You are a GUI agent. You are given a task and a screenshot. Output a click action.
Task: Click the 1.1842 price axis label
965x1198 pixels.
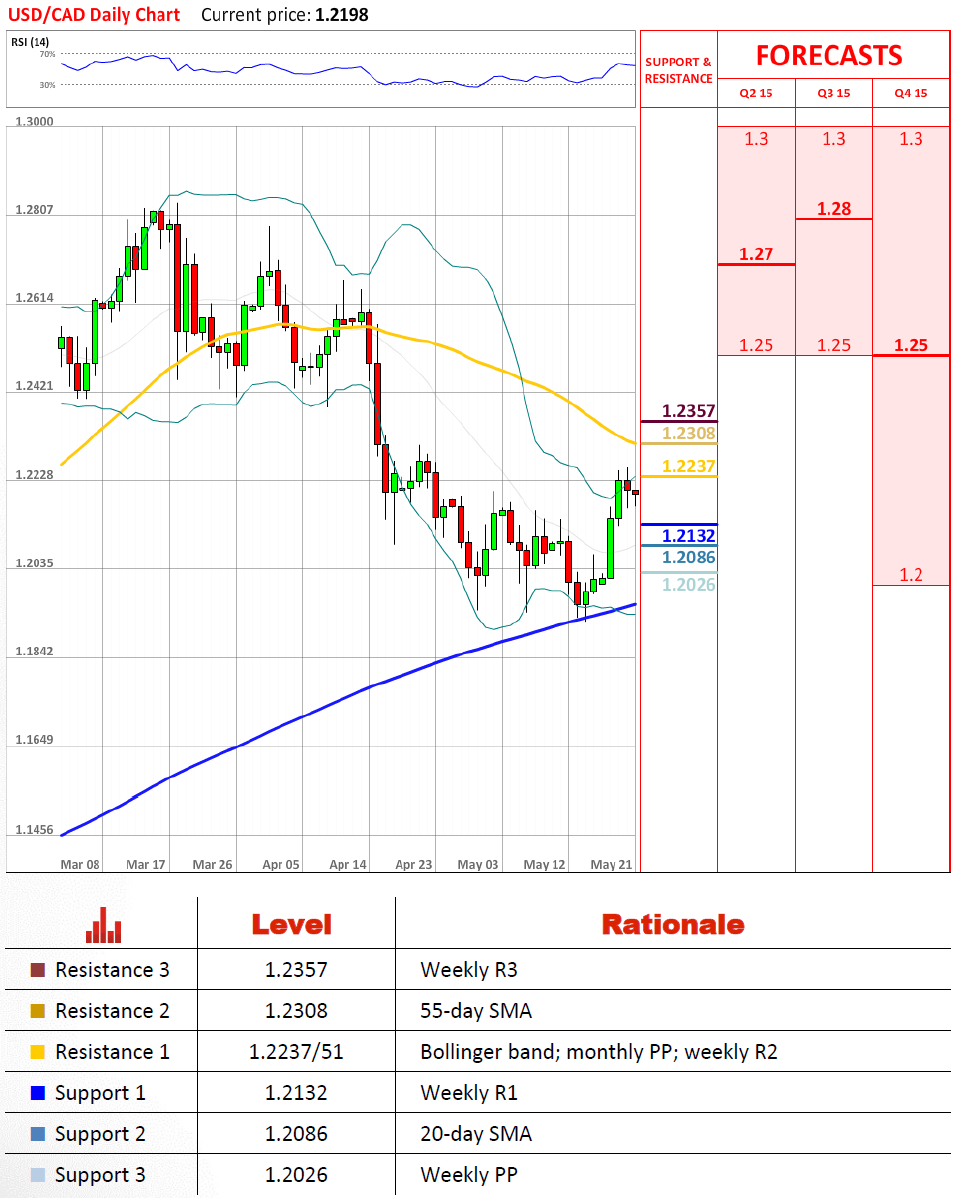pyautogui.click(x=34, y=651)
